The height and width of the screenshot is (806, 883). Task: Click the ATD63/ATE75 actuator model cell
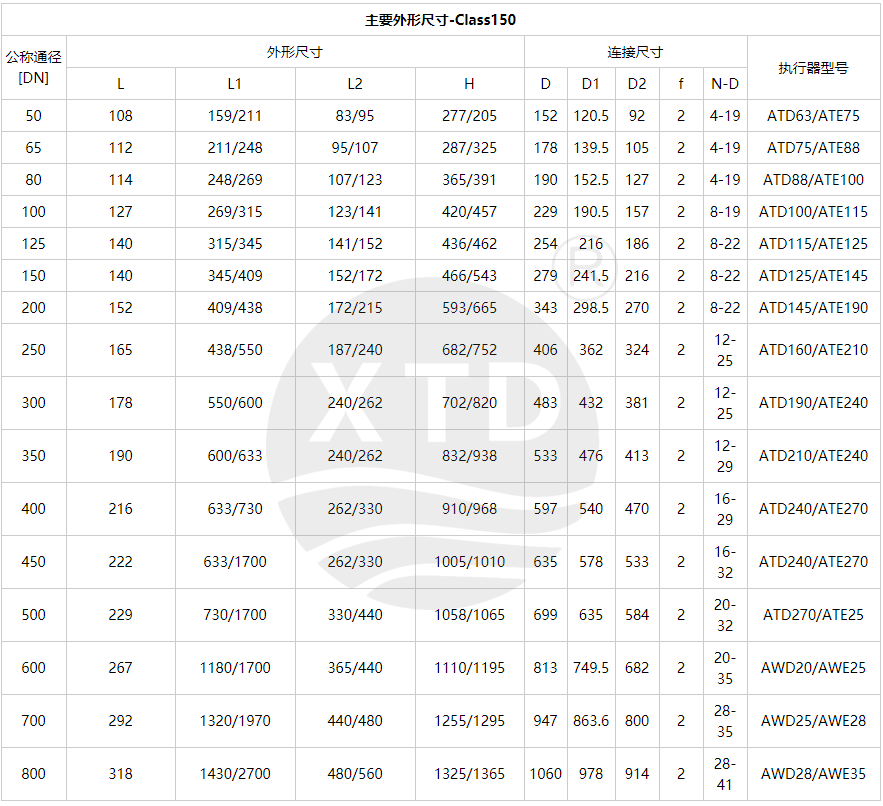pos(813,116)
